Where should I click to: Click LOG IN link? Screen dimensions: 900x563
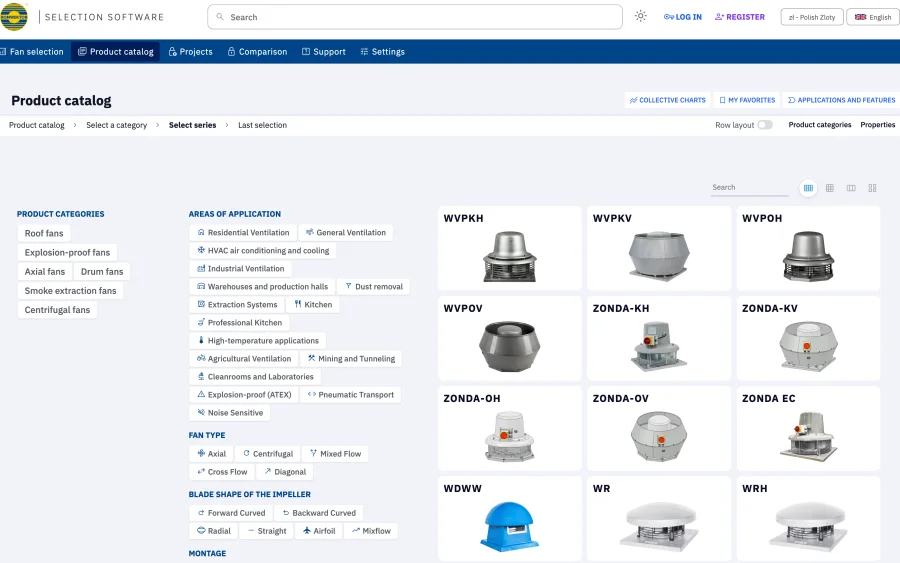click(x=682, y=17)
